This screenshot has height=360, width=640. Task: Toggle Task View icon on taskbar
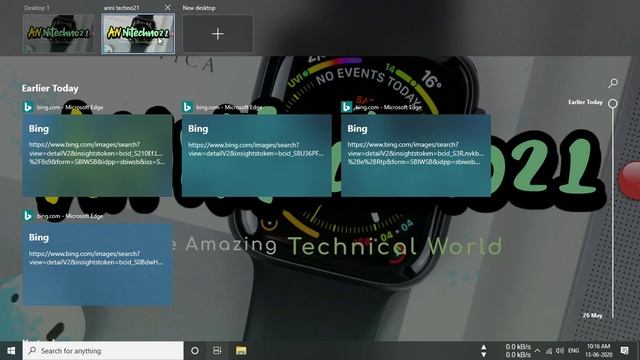coord(217,351)
